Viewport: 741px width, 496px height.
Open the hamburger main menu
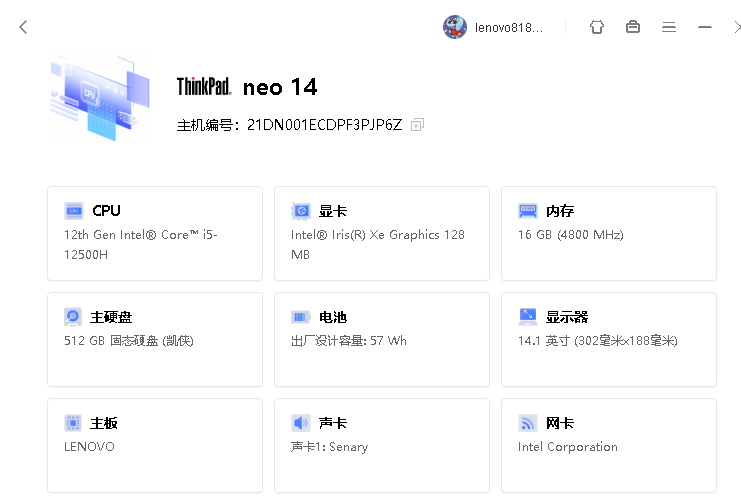coord(669,27)
